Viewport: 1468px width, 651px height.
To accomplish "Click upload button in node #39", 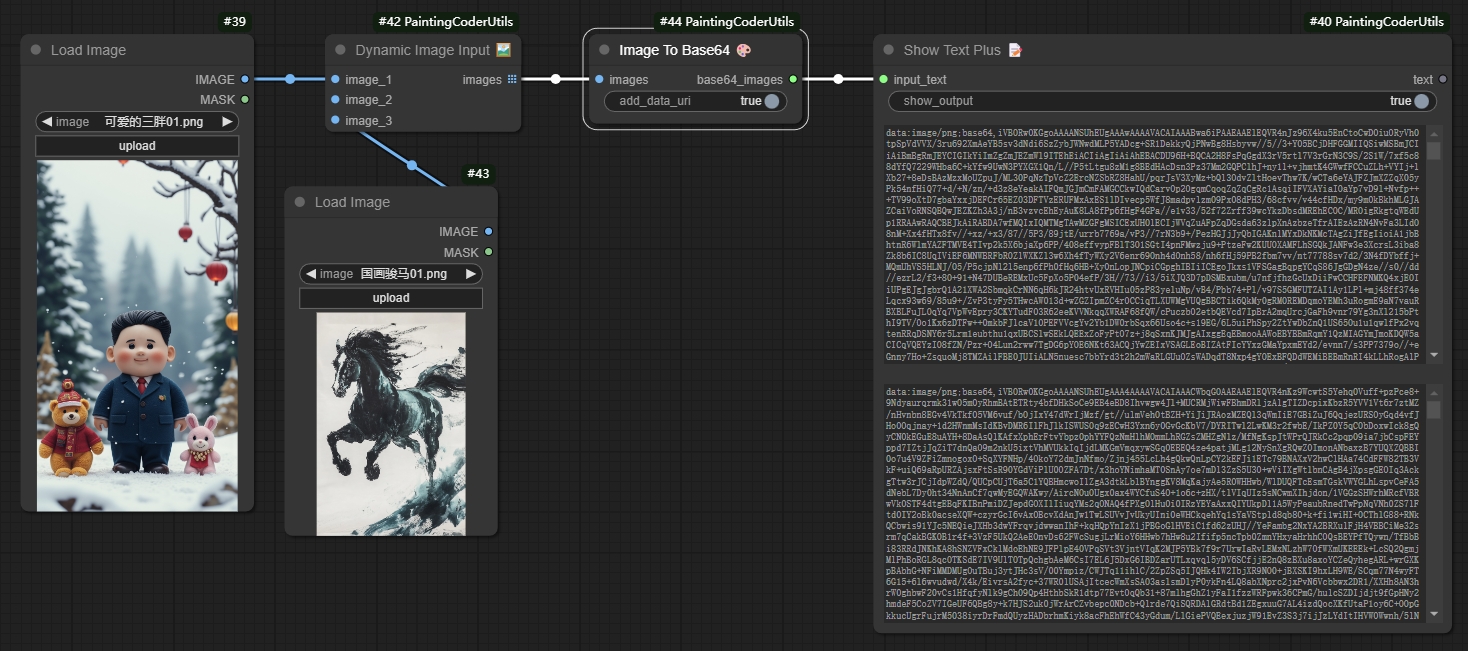I will coord(137,146).
